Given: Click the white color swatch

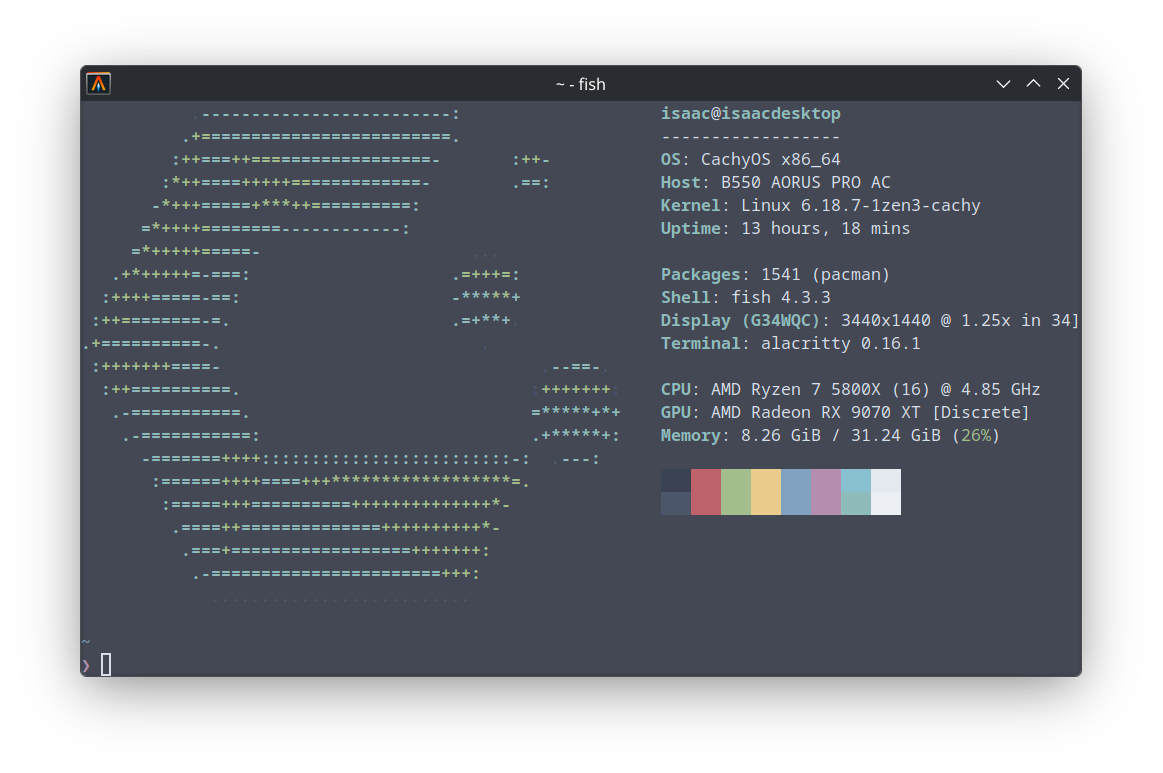Looking at the screenshot, I should tap(886, 492).
